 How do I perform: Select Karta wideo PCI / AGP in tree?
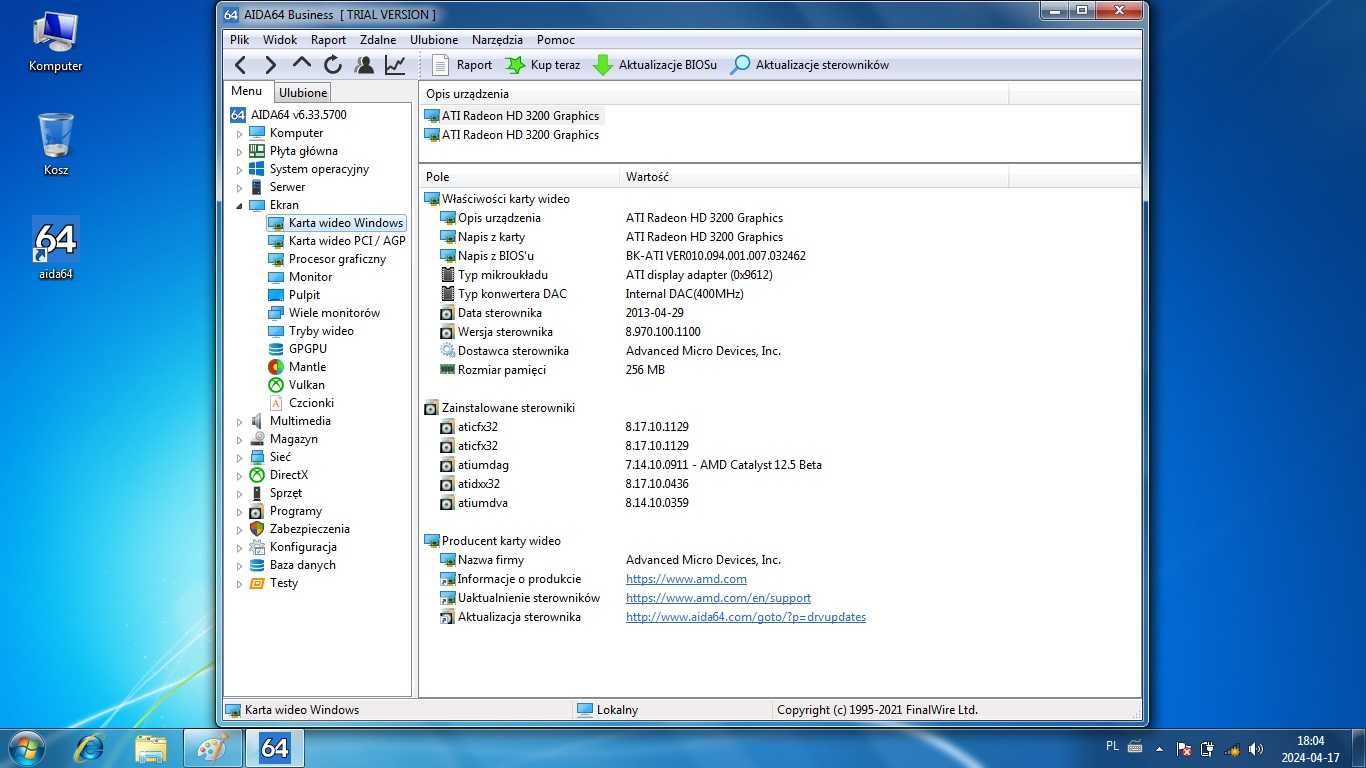click(347, 241)
